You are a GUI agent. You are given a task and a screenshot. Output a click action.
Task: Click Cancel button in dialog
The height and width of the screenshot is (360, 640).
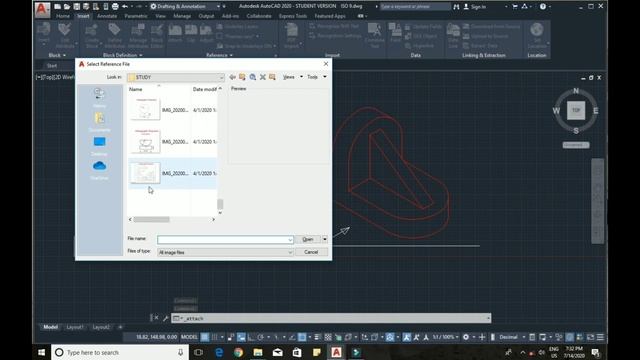coord(311,252)
